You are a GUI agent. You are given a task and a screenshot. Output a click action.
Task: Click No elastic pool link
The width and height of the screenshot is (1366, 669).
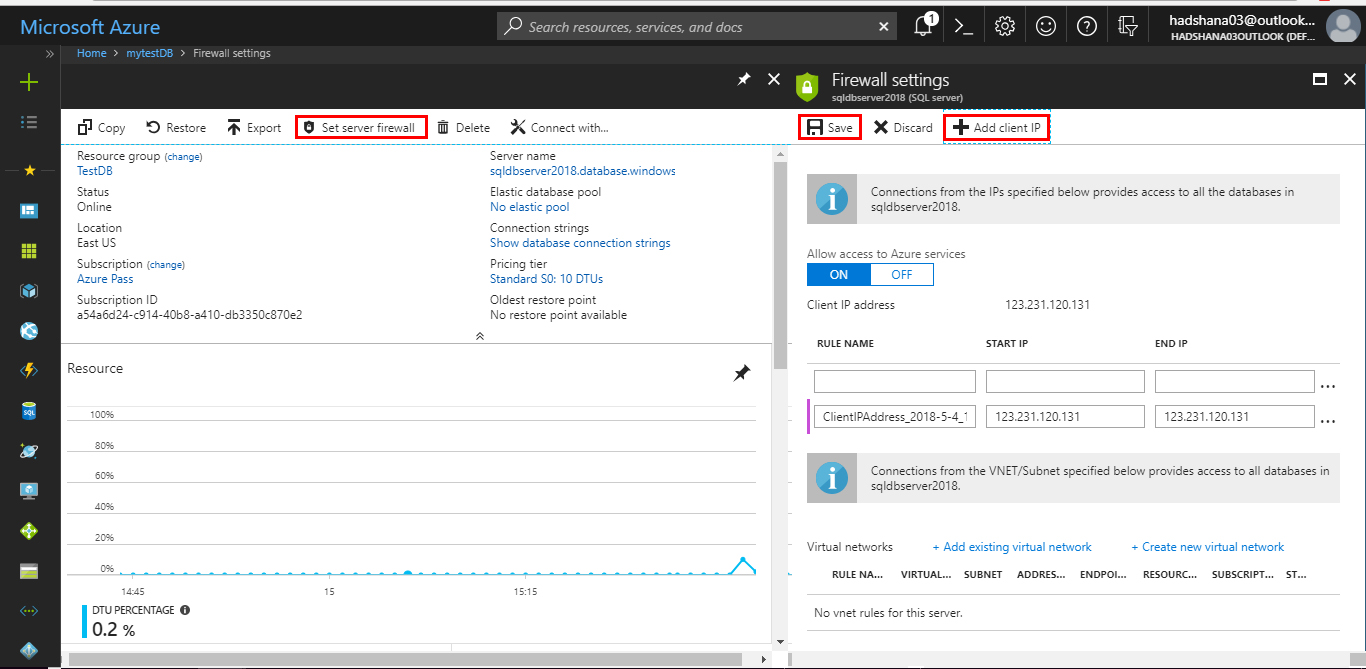(530, 207)
